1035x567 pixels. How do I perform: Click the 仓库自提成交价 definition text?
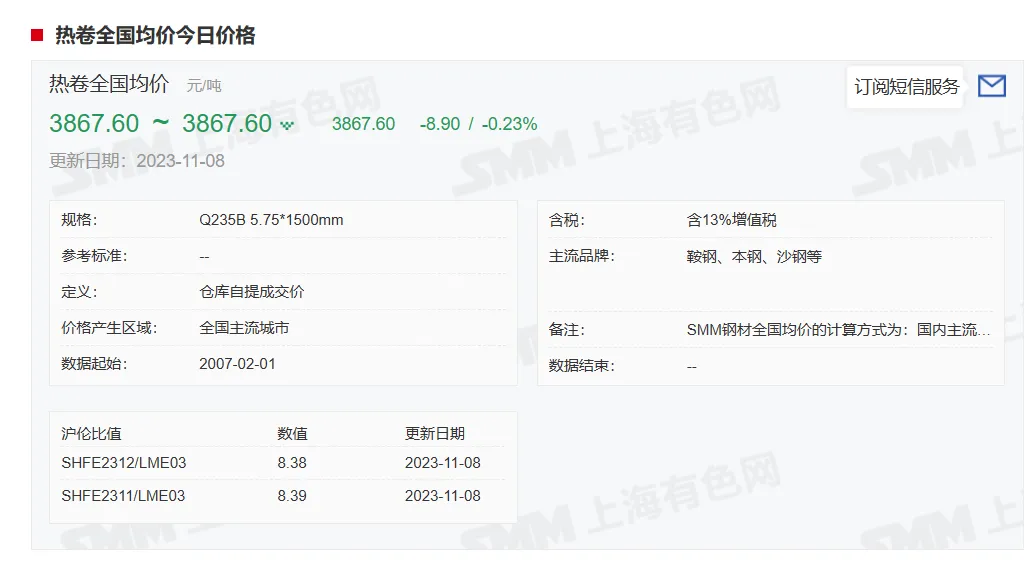[x=252, y=292]
